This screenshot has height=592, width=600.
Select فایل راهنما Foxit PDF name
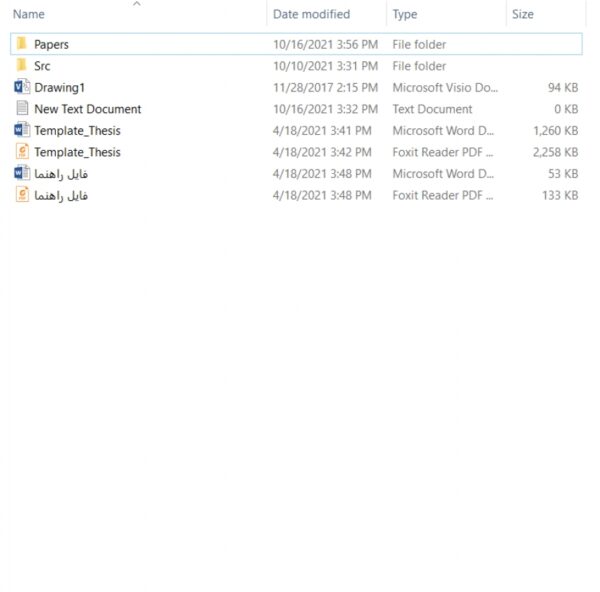(x=61, y=196)
